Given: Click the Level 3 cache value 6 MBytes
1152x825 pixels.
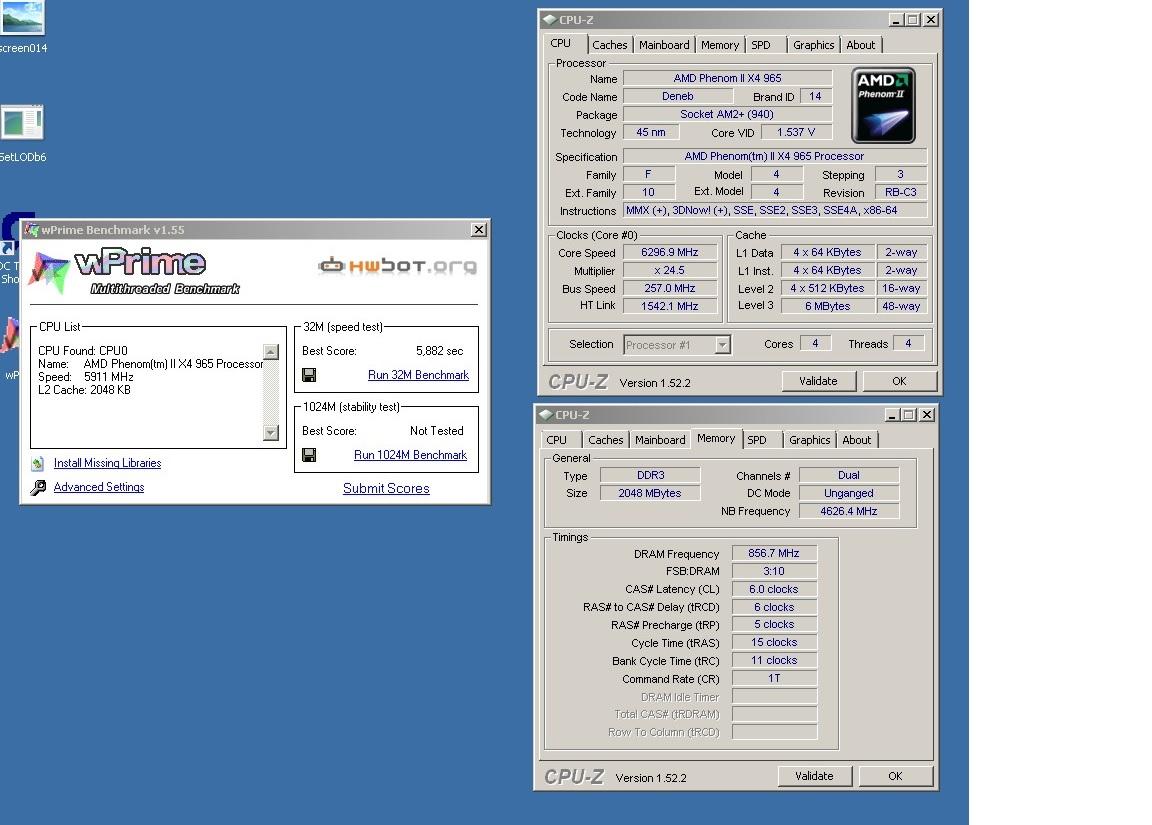Looking at the screenshot, I should click(x=827, y=306).
